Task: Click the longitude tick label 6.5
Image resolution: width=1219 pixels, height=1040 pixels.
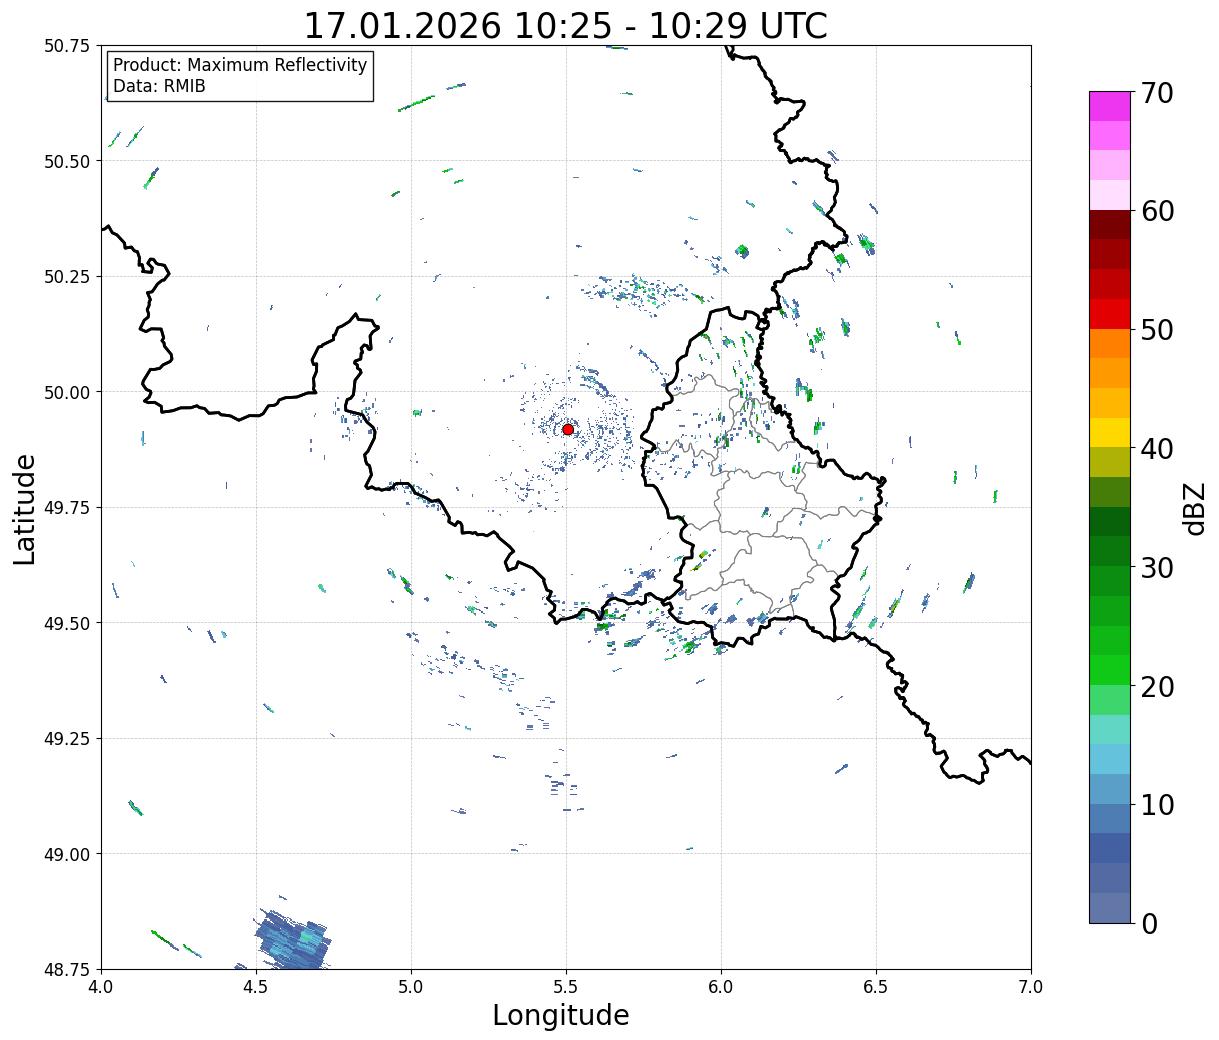Action: click(876, 987)
